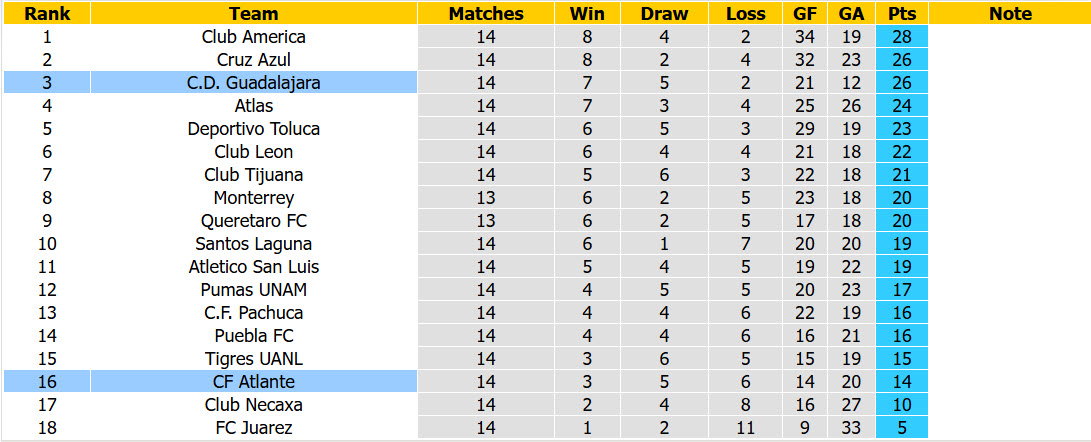Click the Tigres UANL team name

point(254,358)
